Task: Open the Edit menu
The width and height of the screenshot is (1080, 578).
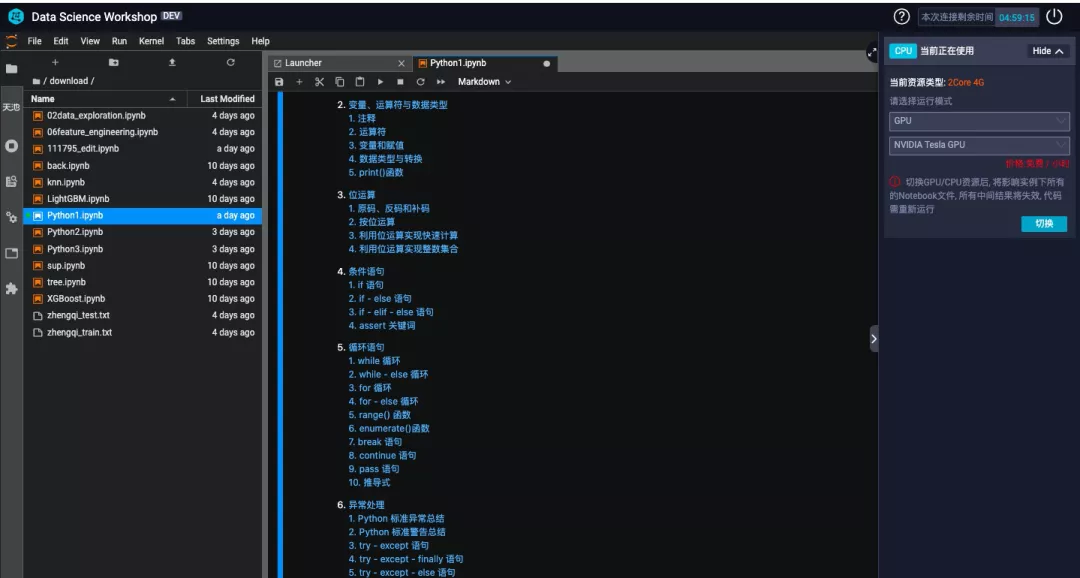Action: [x=61, y=41]
